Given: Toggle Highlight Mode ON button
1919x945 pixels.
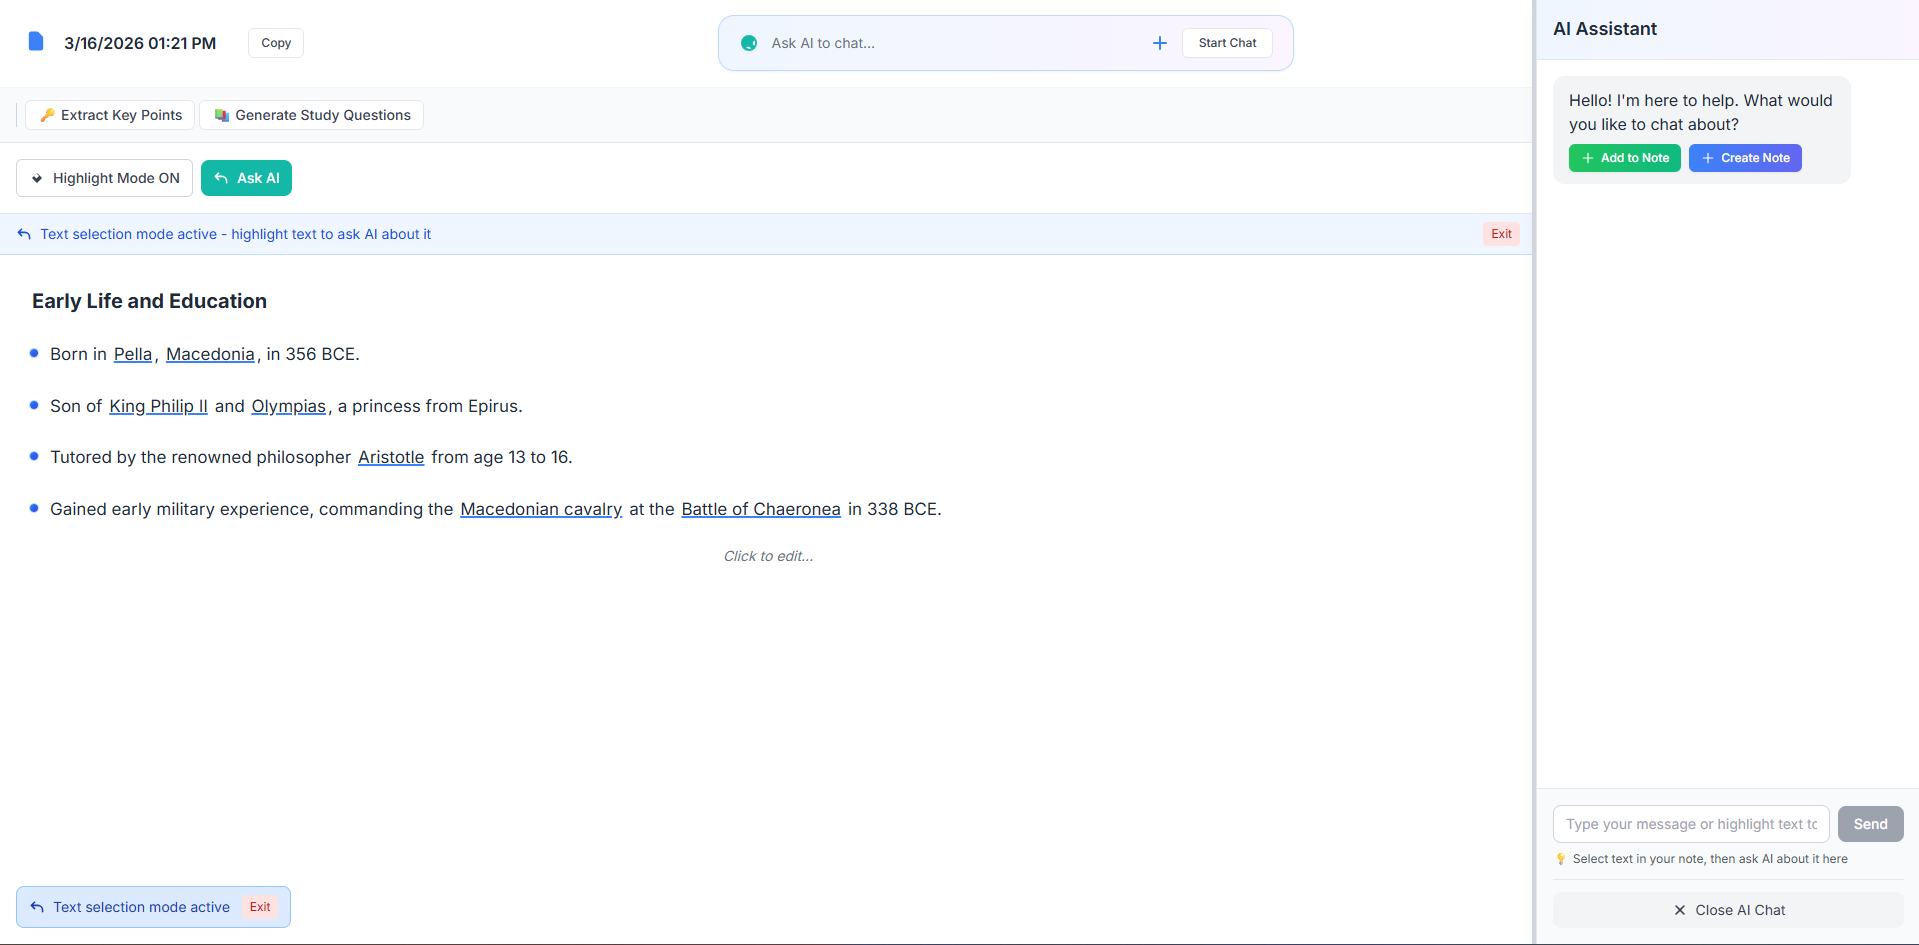Looking at the screenshot, I should pyautogui.click(x=104, y=178).
